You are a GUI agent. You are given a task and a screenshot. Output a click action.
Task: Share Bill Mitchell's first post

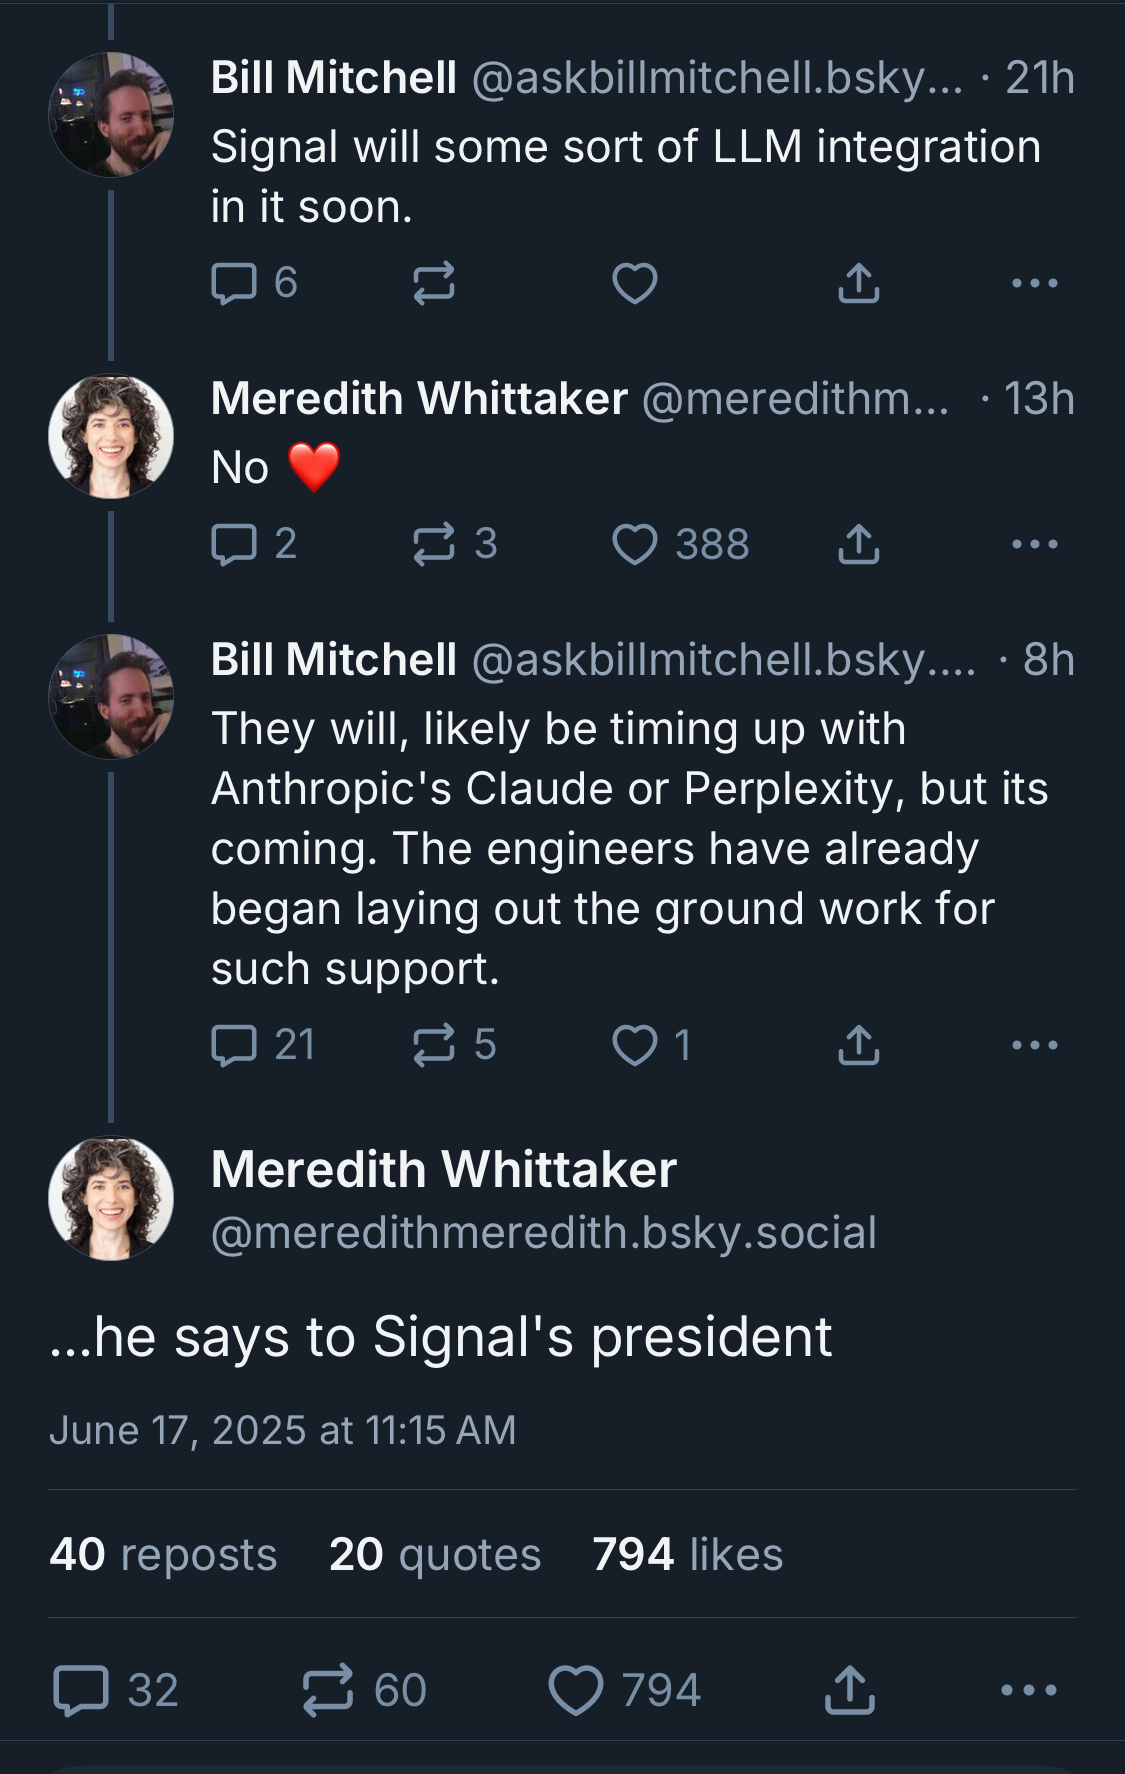point(858,283)
